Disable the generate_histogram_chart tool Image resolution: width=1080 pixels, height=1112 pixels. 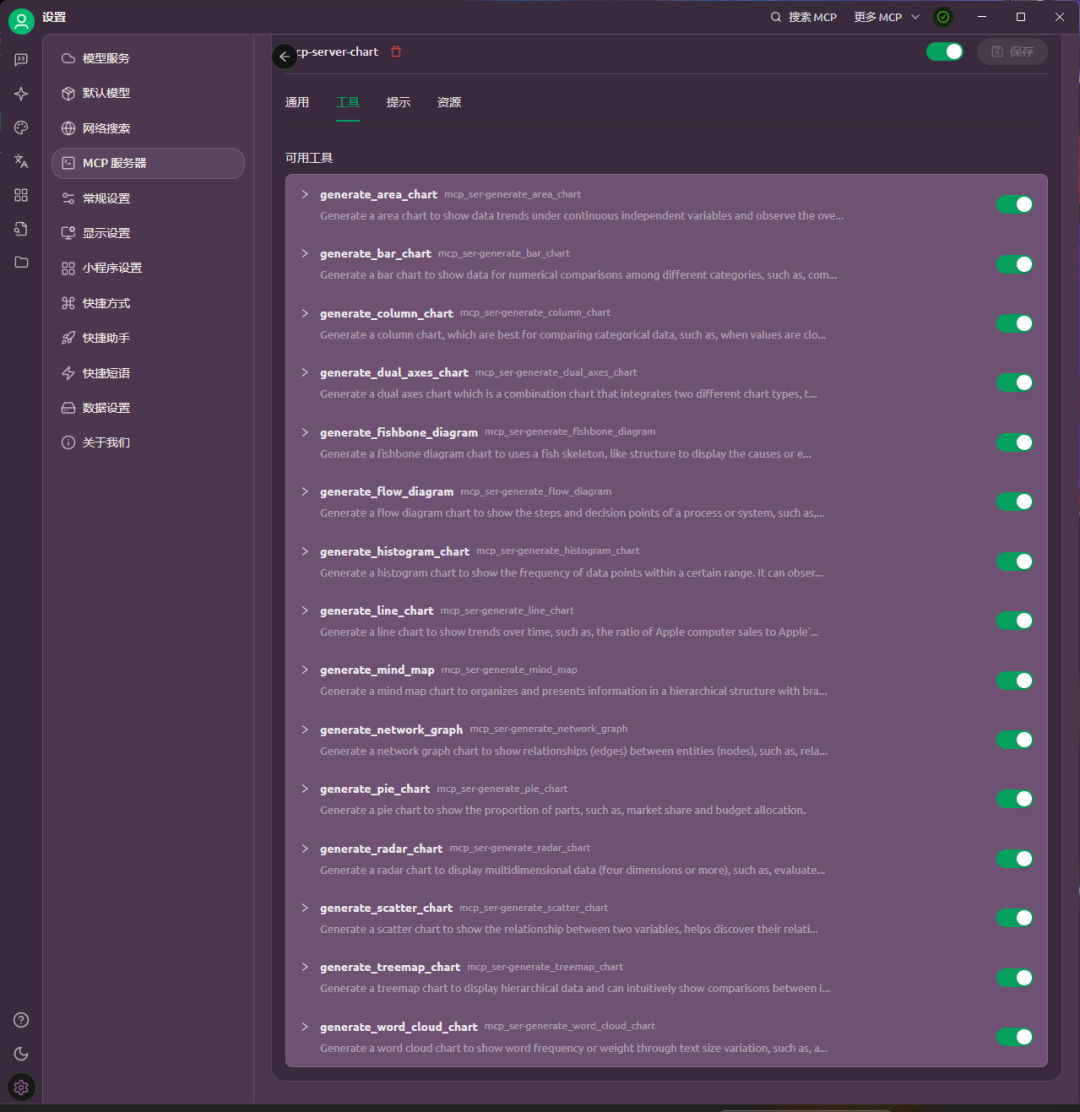coord(1015,562)
